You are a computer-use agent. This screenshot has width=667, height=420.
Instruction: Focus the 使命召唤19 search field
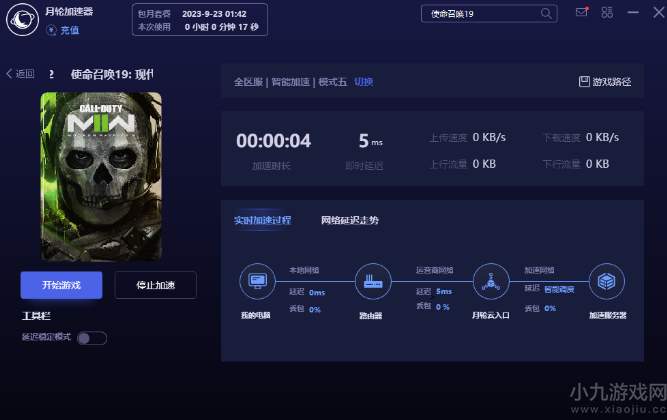(x=489, y=14)
